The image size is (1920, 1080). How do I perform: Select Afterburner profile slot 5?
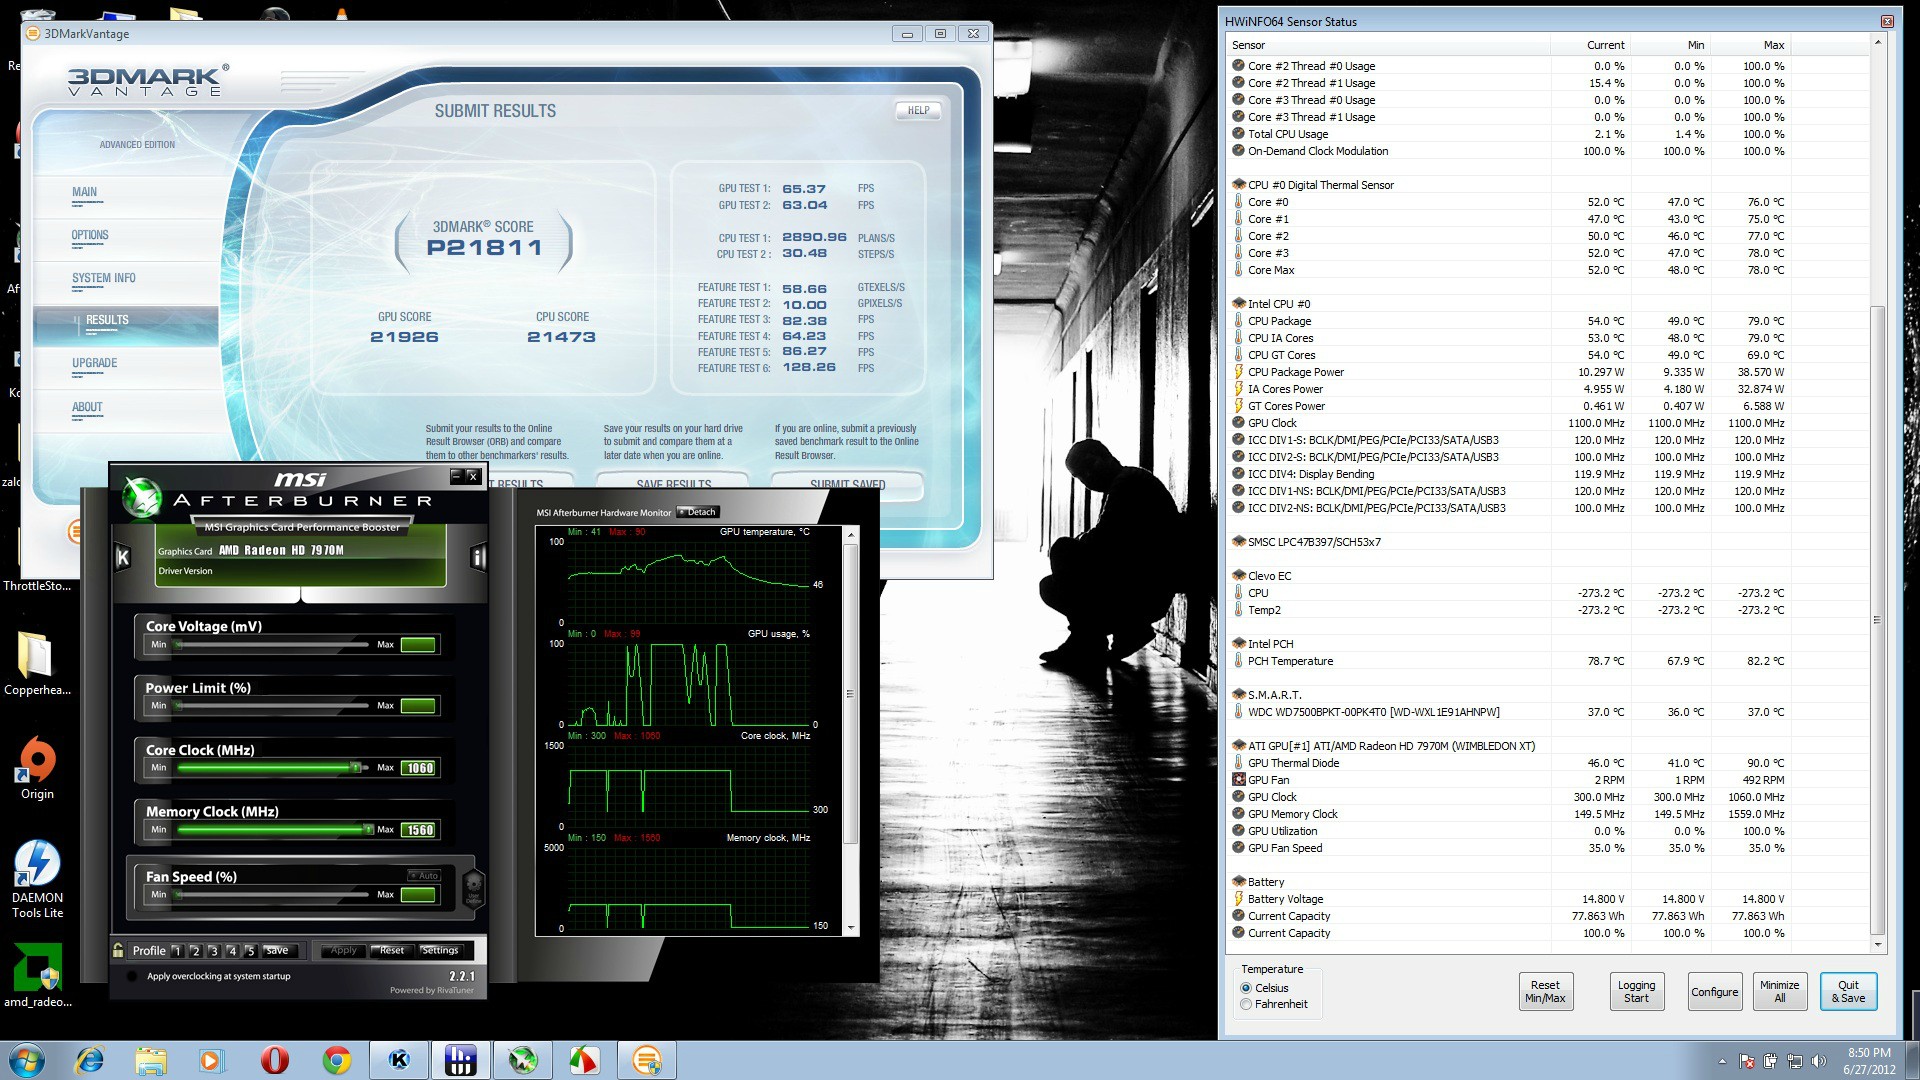[251, 951]
